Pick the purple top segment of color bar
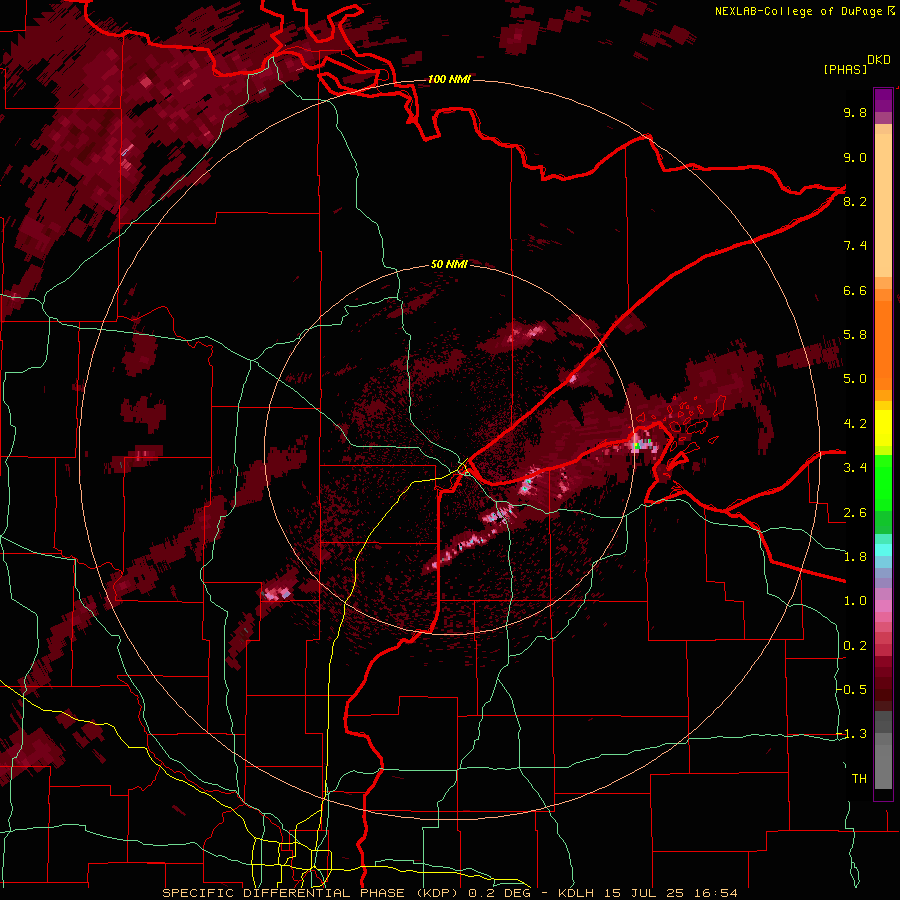Image resolution: width=900 pixels, height=900 pixels. 883,100
